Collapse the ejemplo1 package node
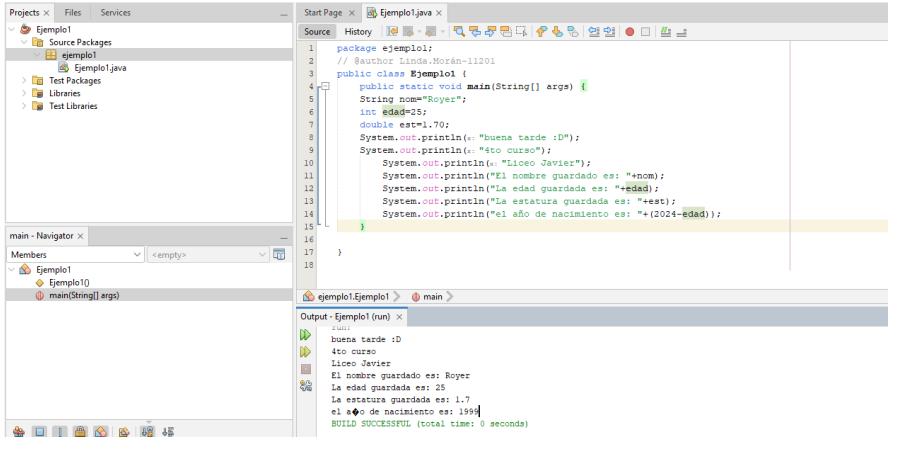Viewport: 901px width, 450px height. click(37, 55)
